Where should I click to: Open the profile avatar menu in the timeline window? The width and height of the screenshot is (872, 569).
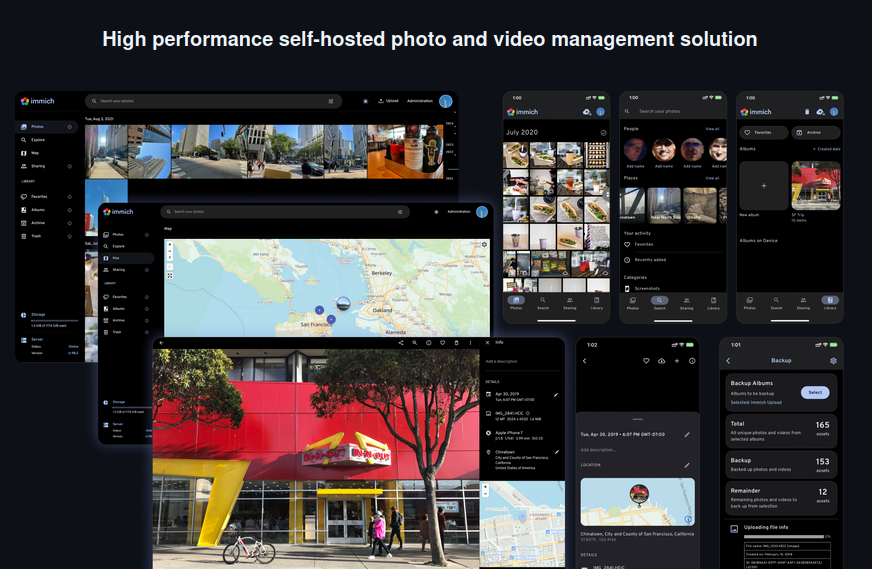coord(445,101)
